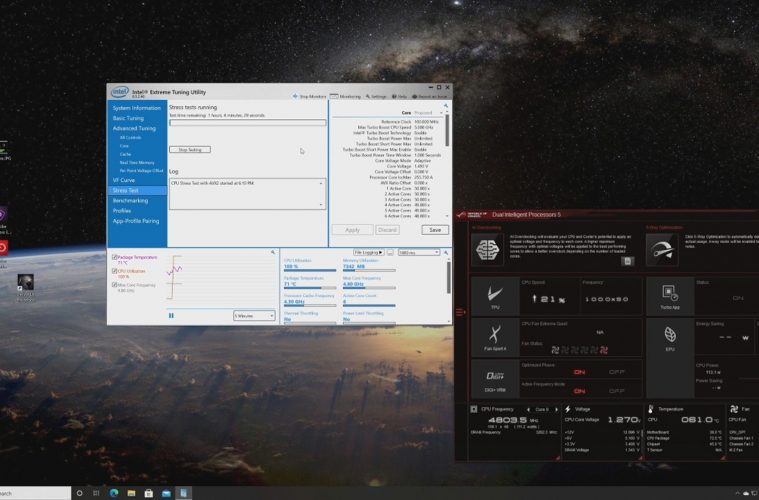Click wrench icon atop settings summary panel
The image size is (759, 500).
coord(446,106)
